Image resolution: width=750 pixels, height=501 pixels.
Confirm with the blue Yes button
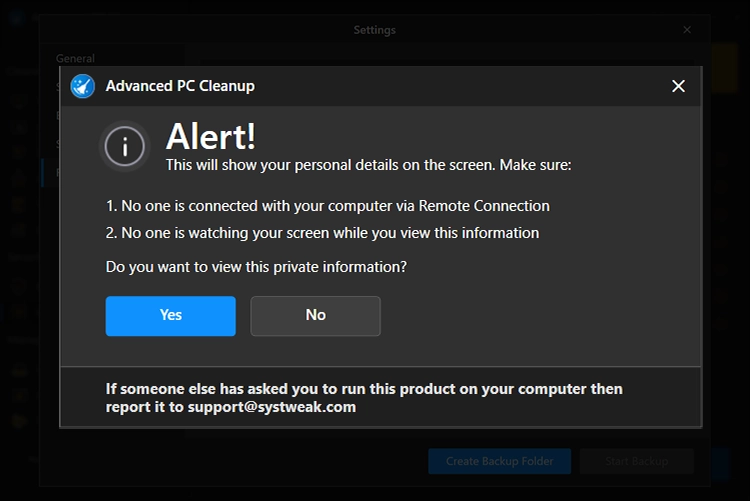[170, 316]
